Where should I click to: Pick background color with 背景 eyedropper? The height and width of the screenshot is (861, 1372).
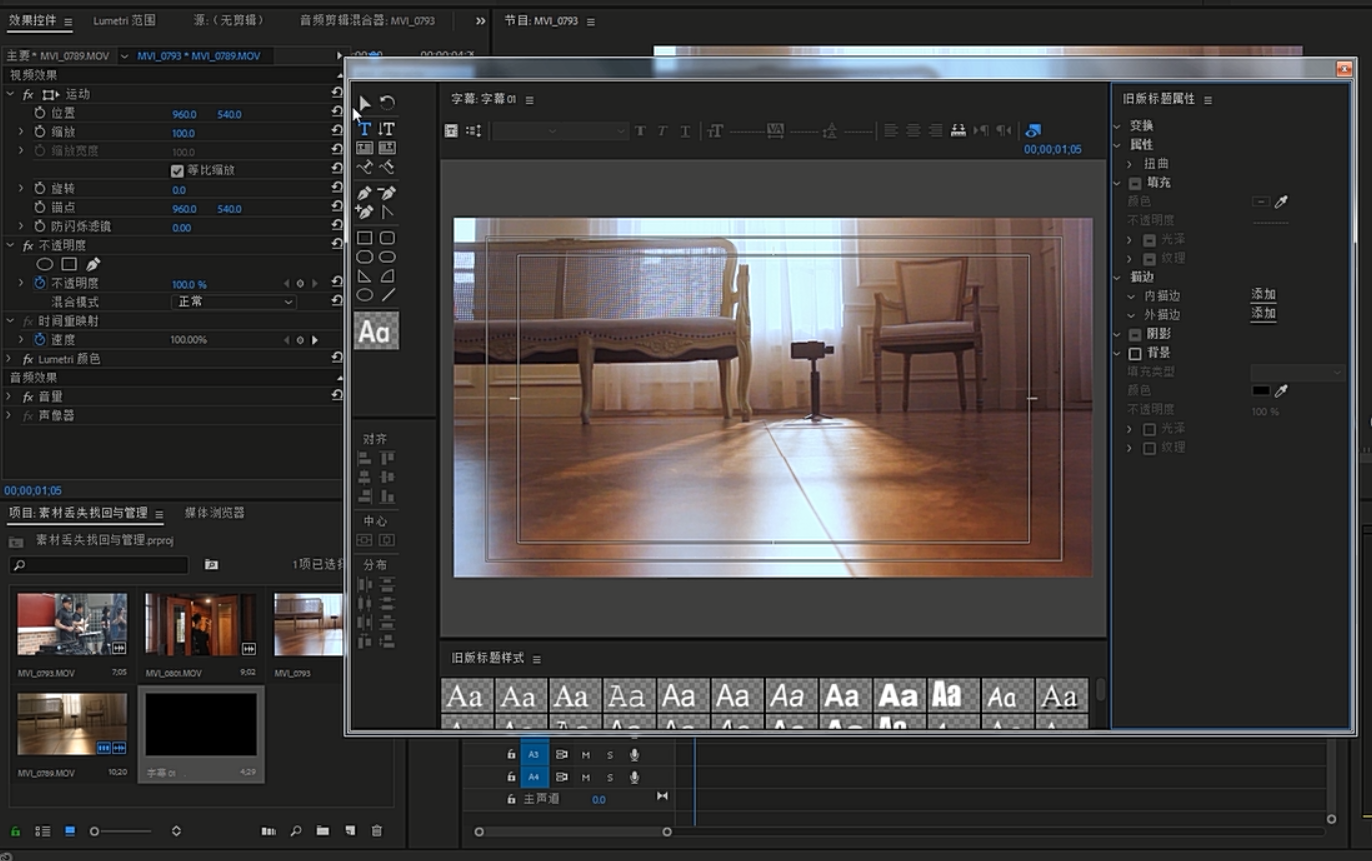pyautogui.click(x=1281, y=390)
